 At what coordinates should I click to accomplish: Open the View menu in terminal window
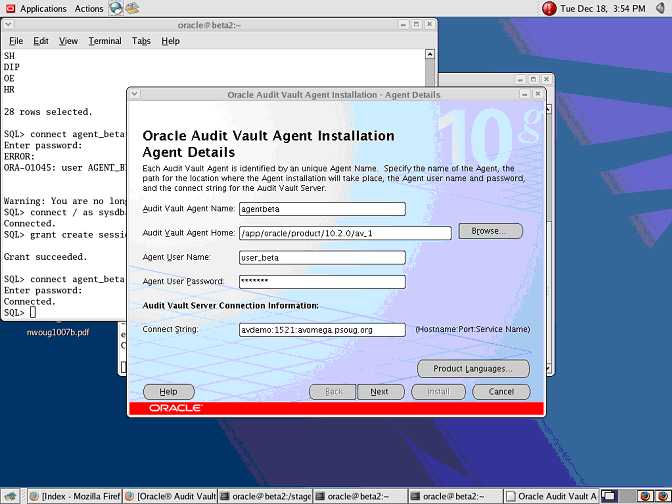(68, 41)
